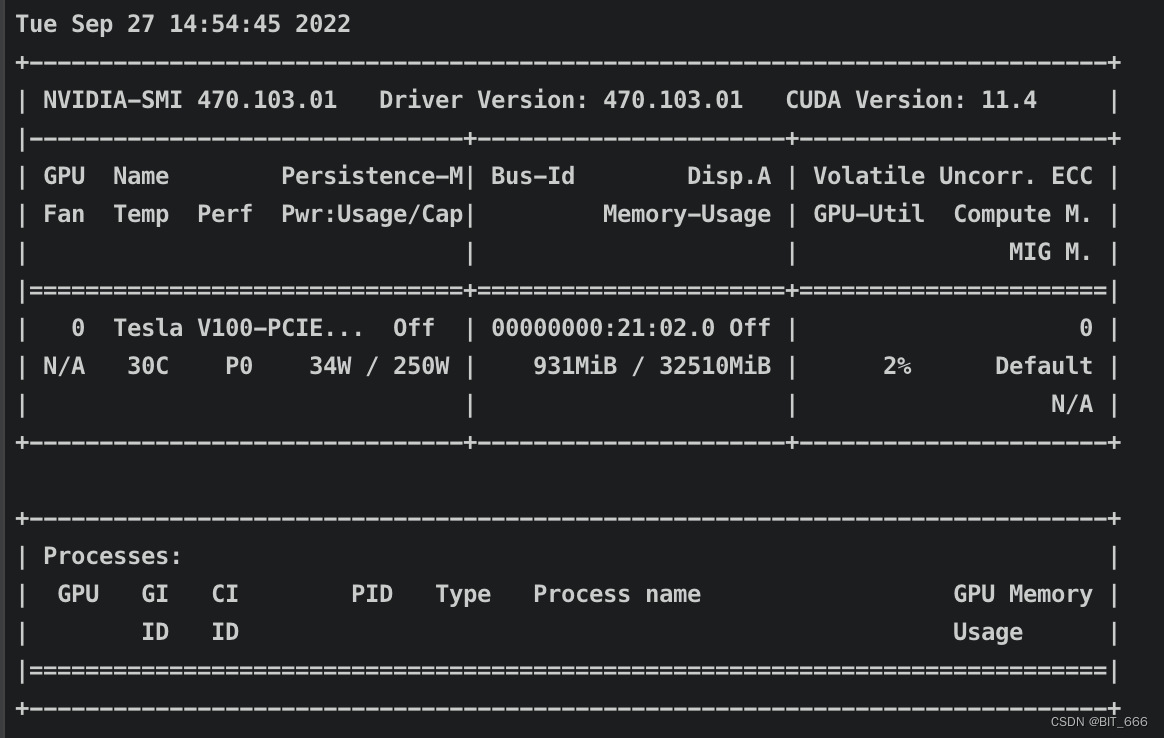Click the Processes: section label
The height and width of the screenshot is (738, 1164).
pyautogui.click(x=112, y=557)
